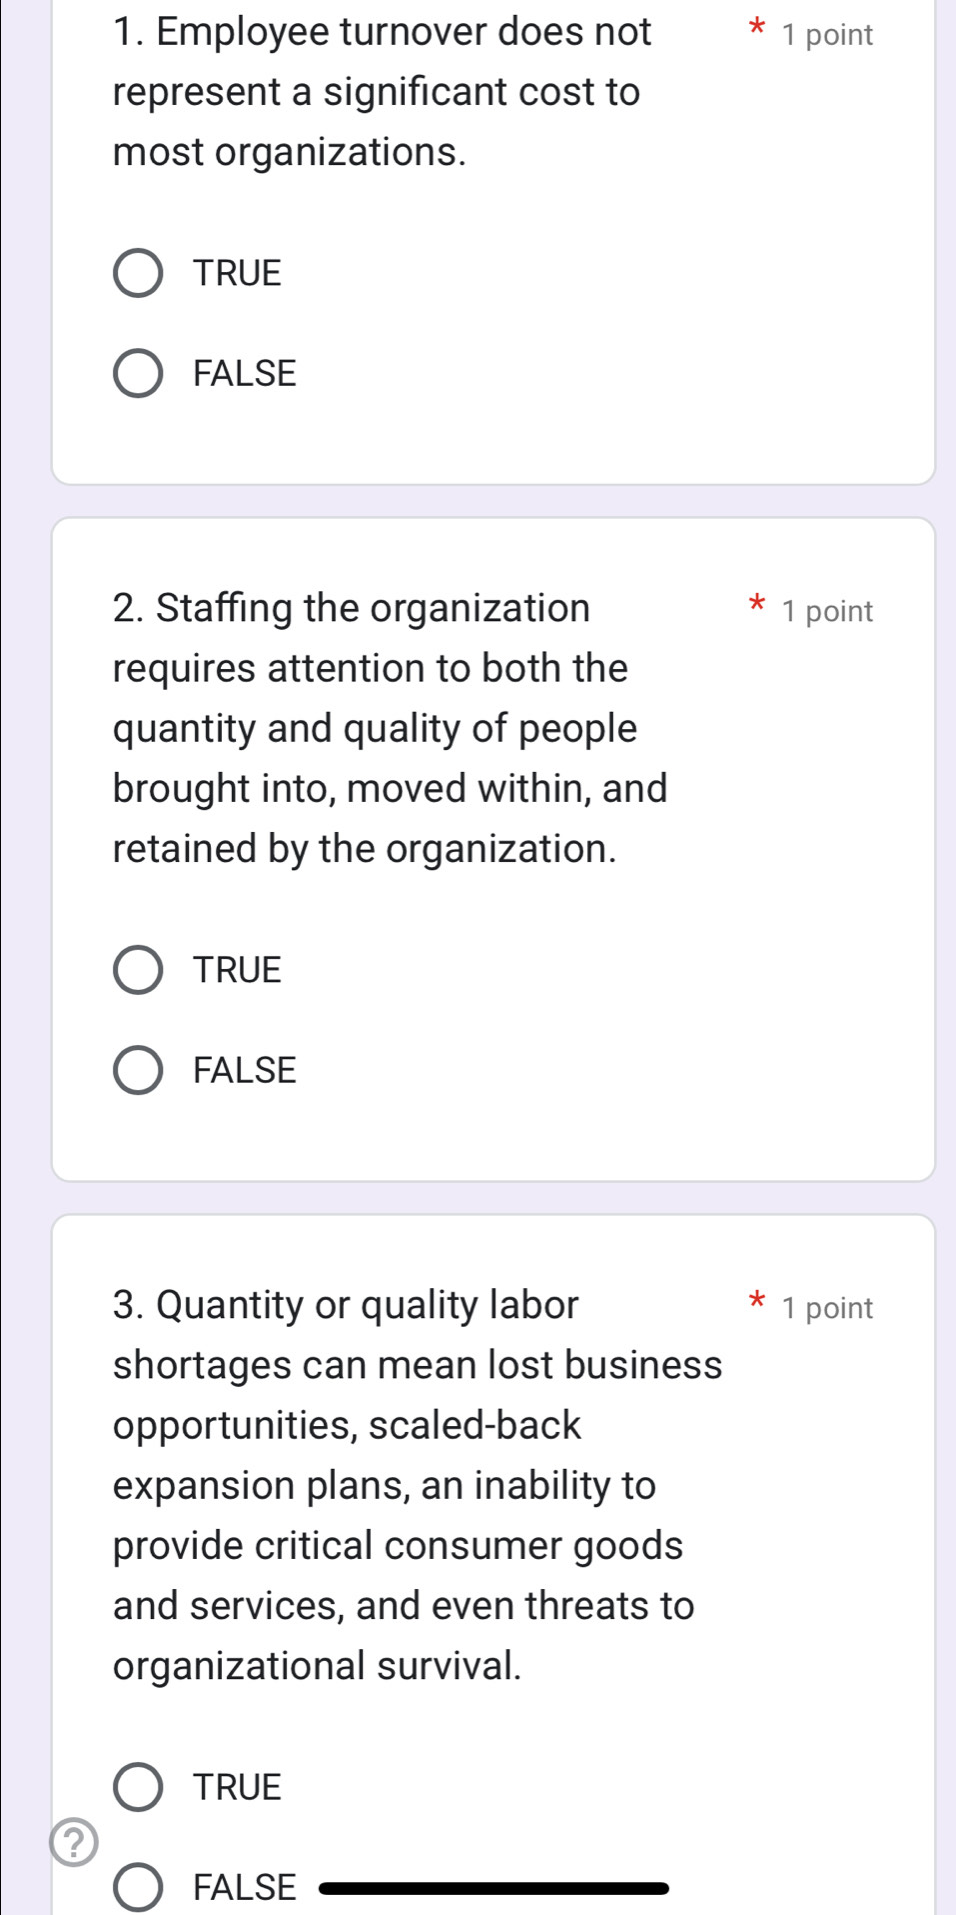The image size is (956, 1915).
Task: Select FALSE radio circle for employee turnover question
Action: point(138,373)
